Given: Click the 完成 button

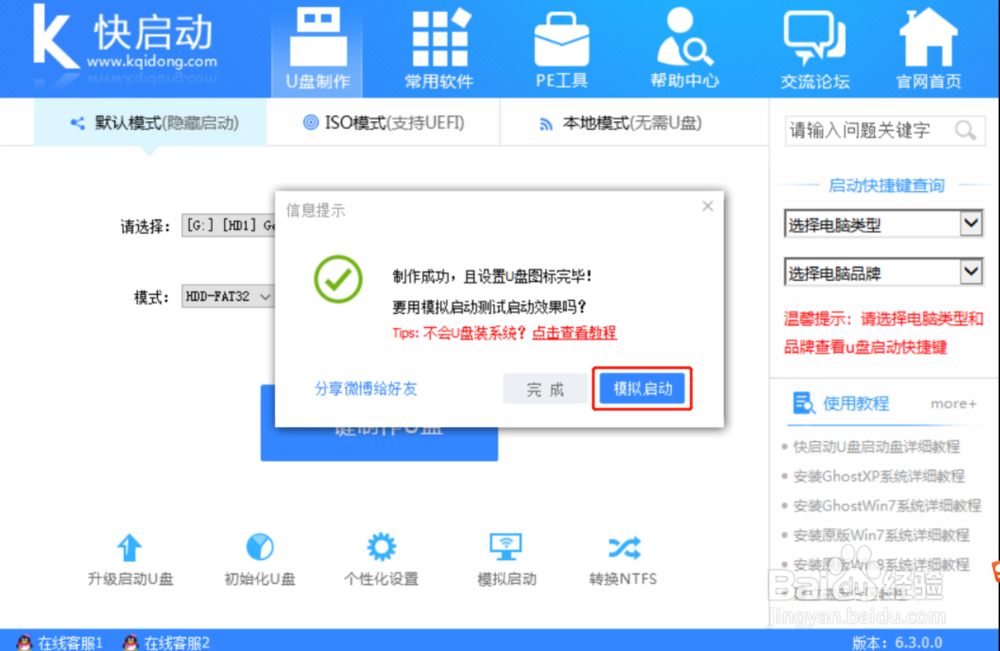Looking at the screenshot, I should pyautogui.click(x=545, y=390).
